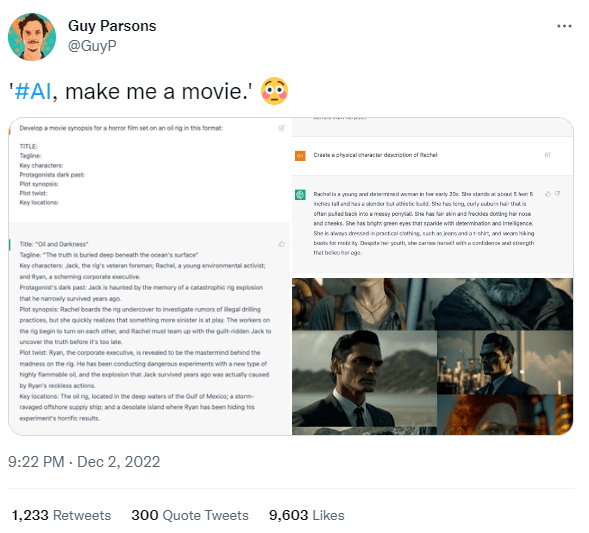
Task: Click thumbs-up icon on Rachel description response
Action: coord(547,194)
